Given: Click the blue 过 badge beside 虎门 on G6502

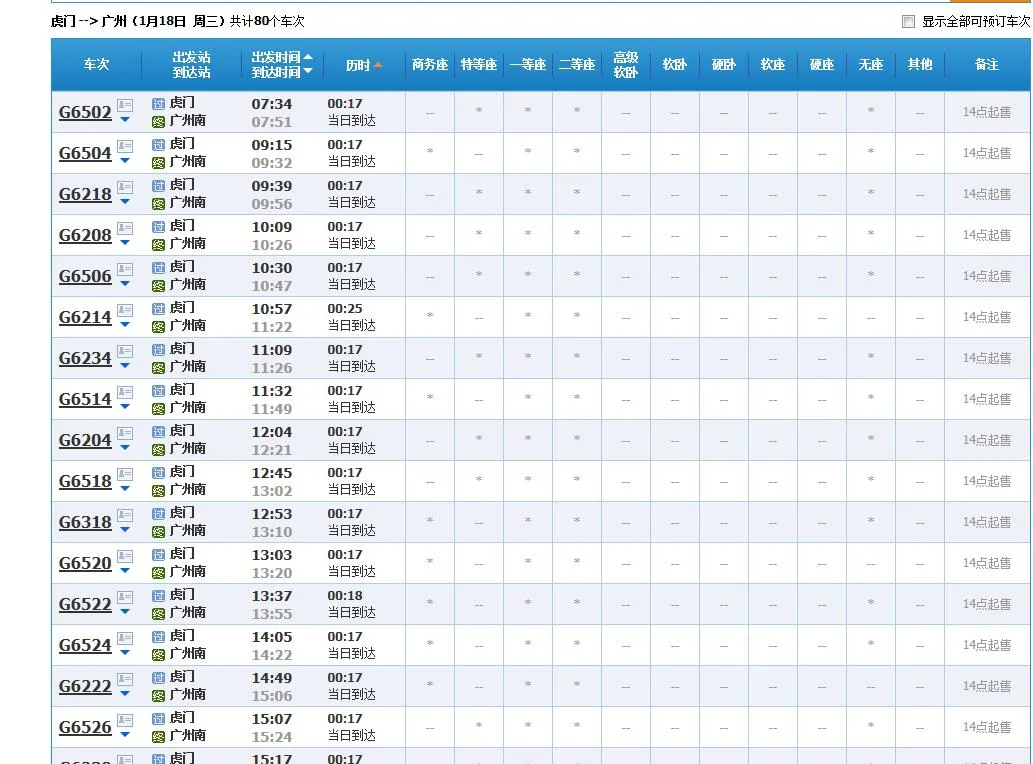Looking at the screenshot, I should tap(158, 104).
